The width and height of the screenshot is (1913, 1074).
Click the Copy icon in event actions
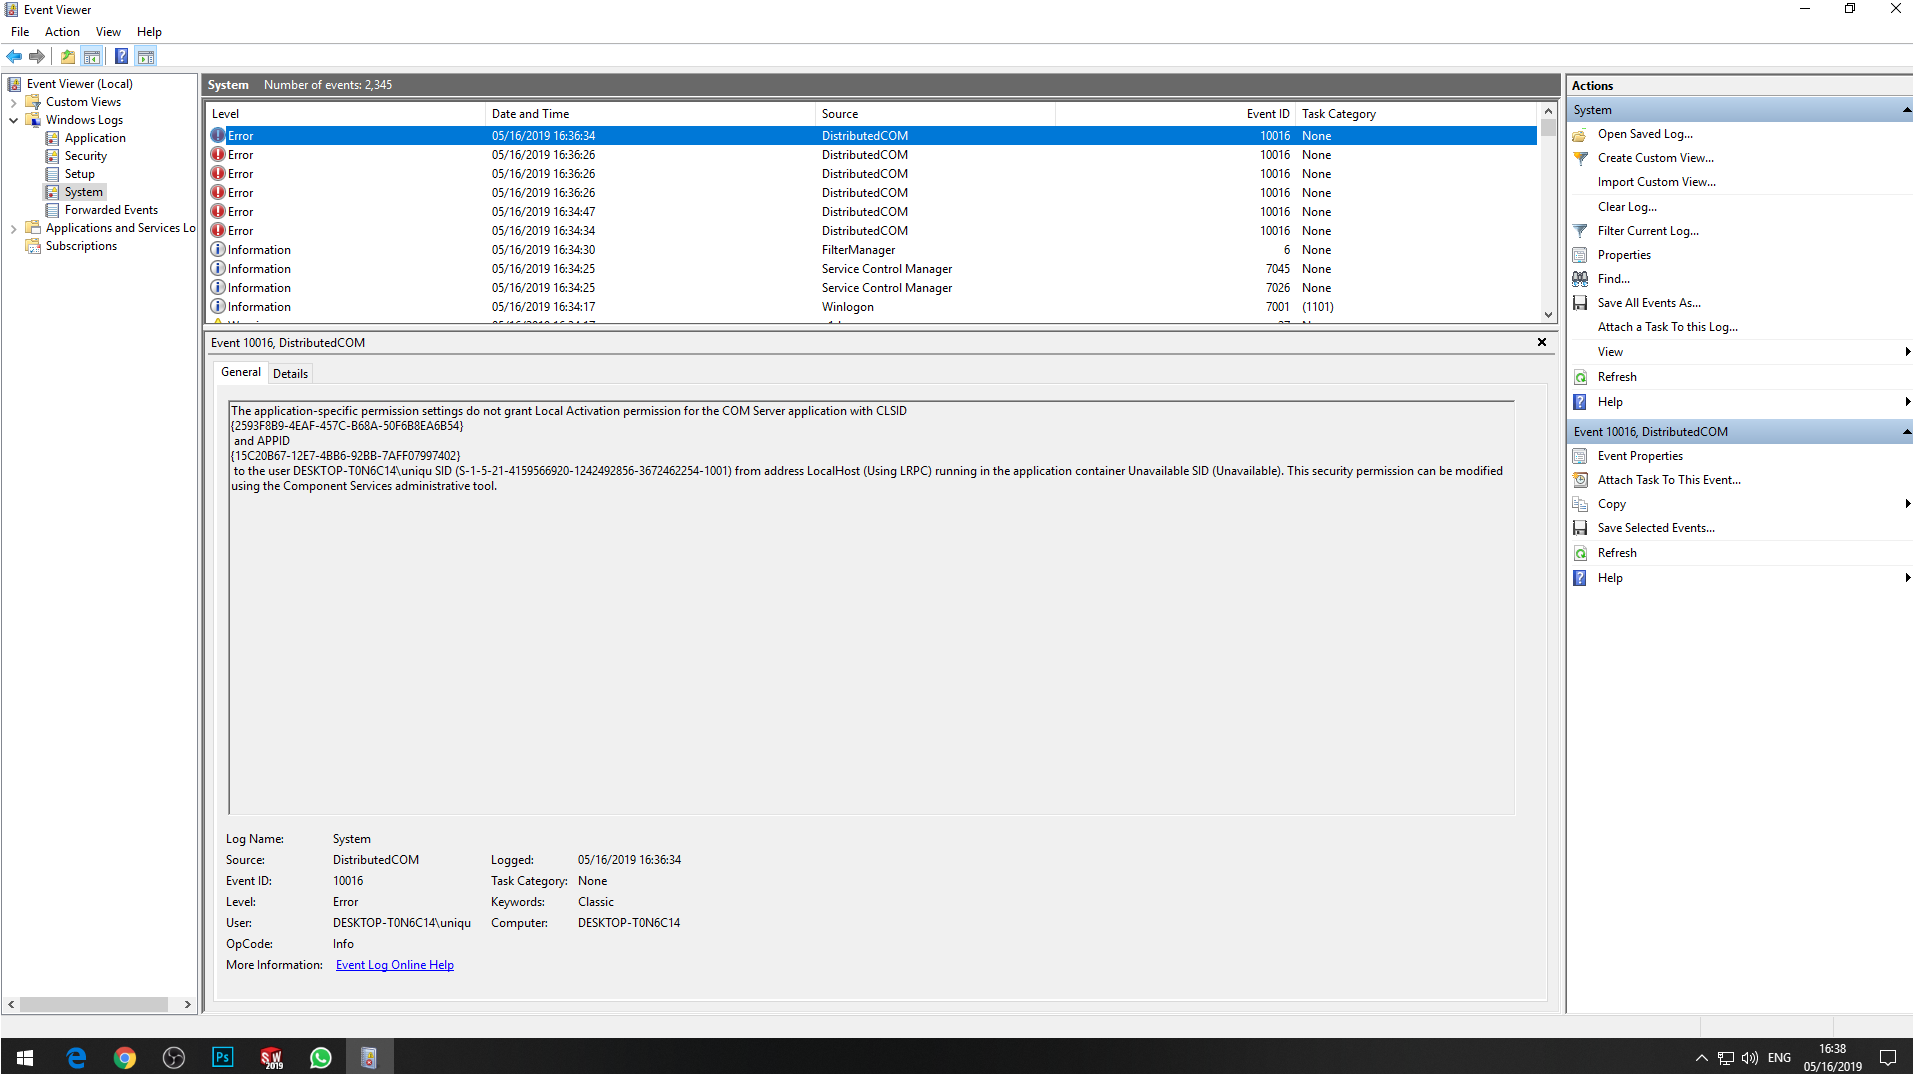(x=1580, y=504)
